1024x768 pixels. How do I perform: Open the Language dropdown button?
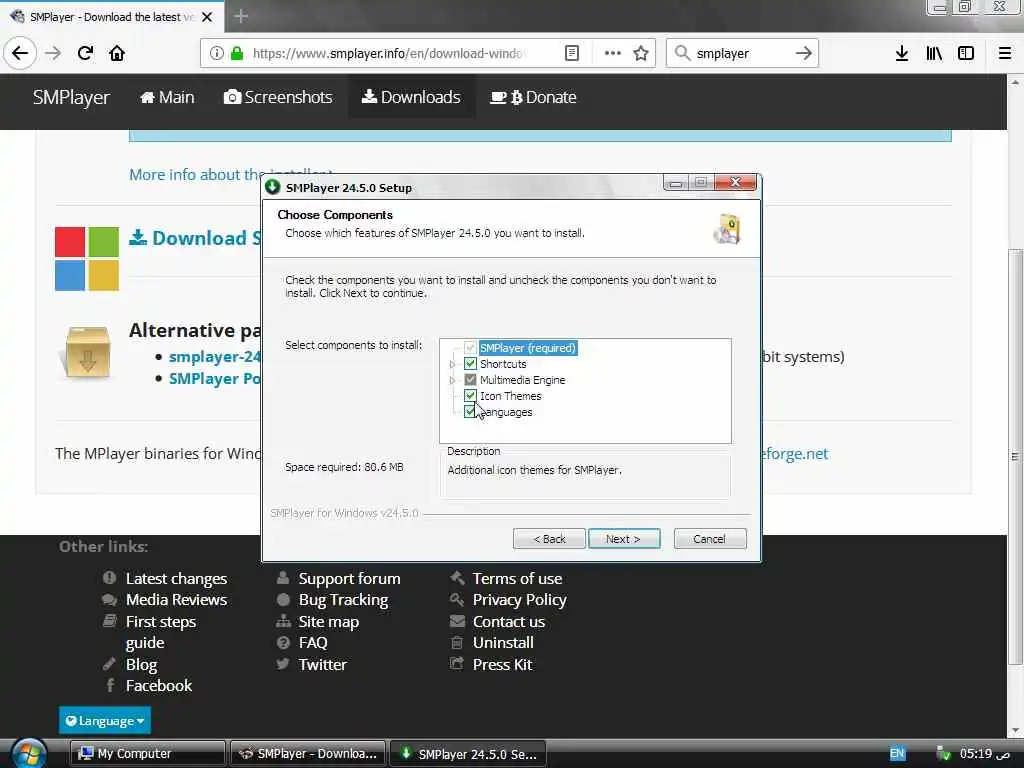click(x=104, y=720)
